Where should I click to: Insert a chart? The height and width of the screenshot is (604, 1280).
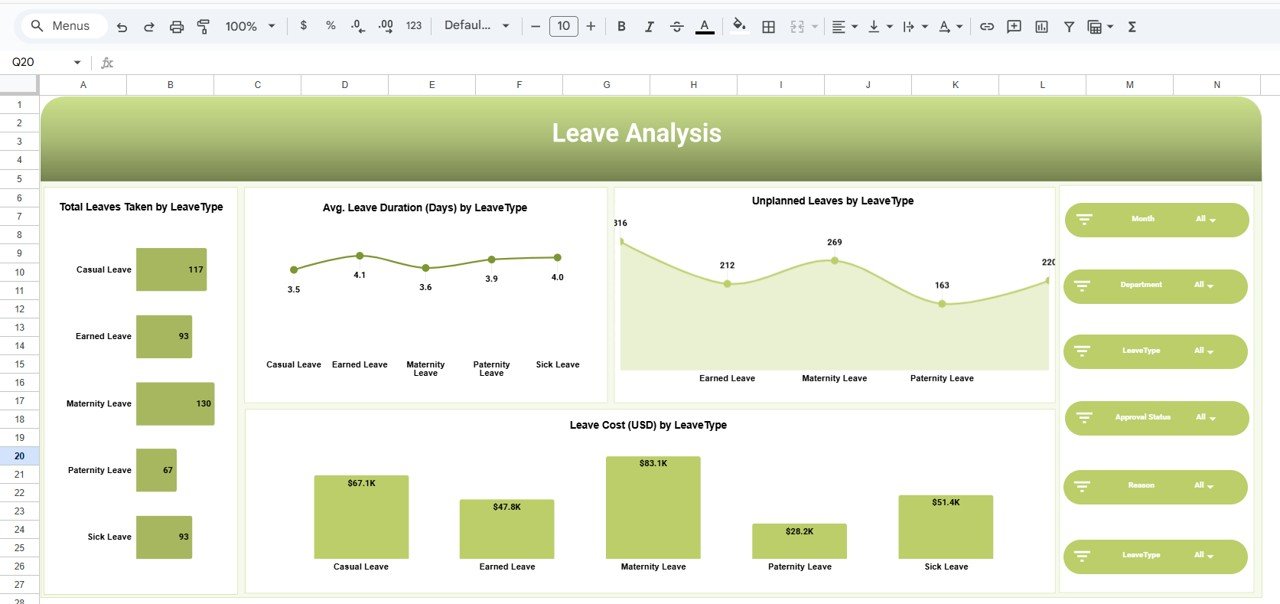[x=1041, y=26]
